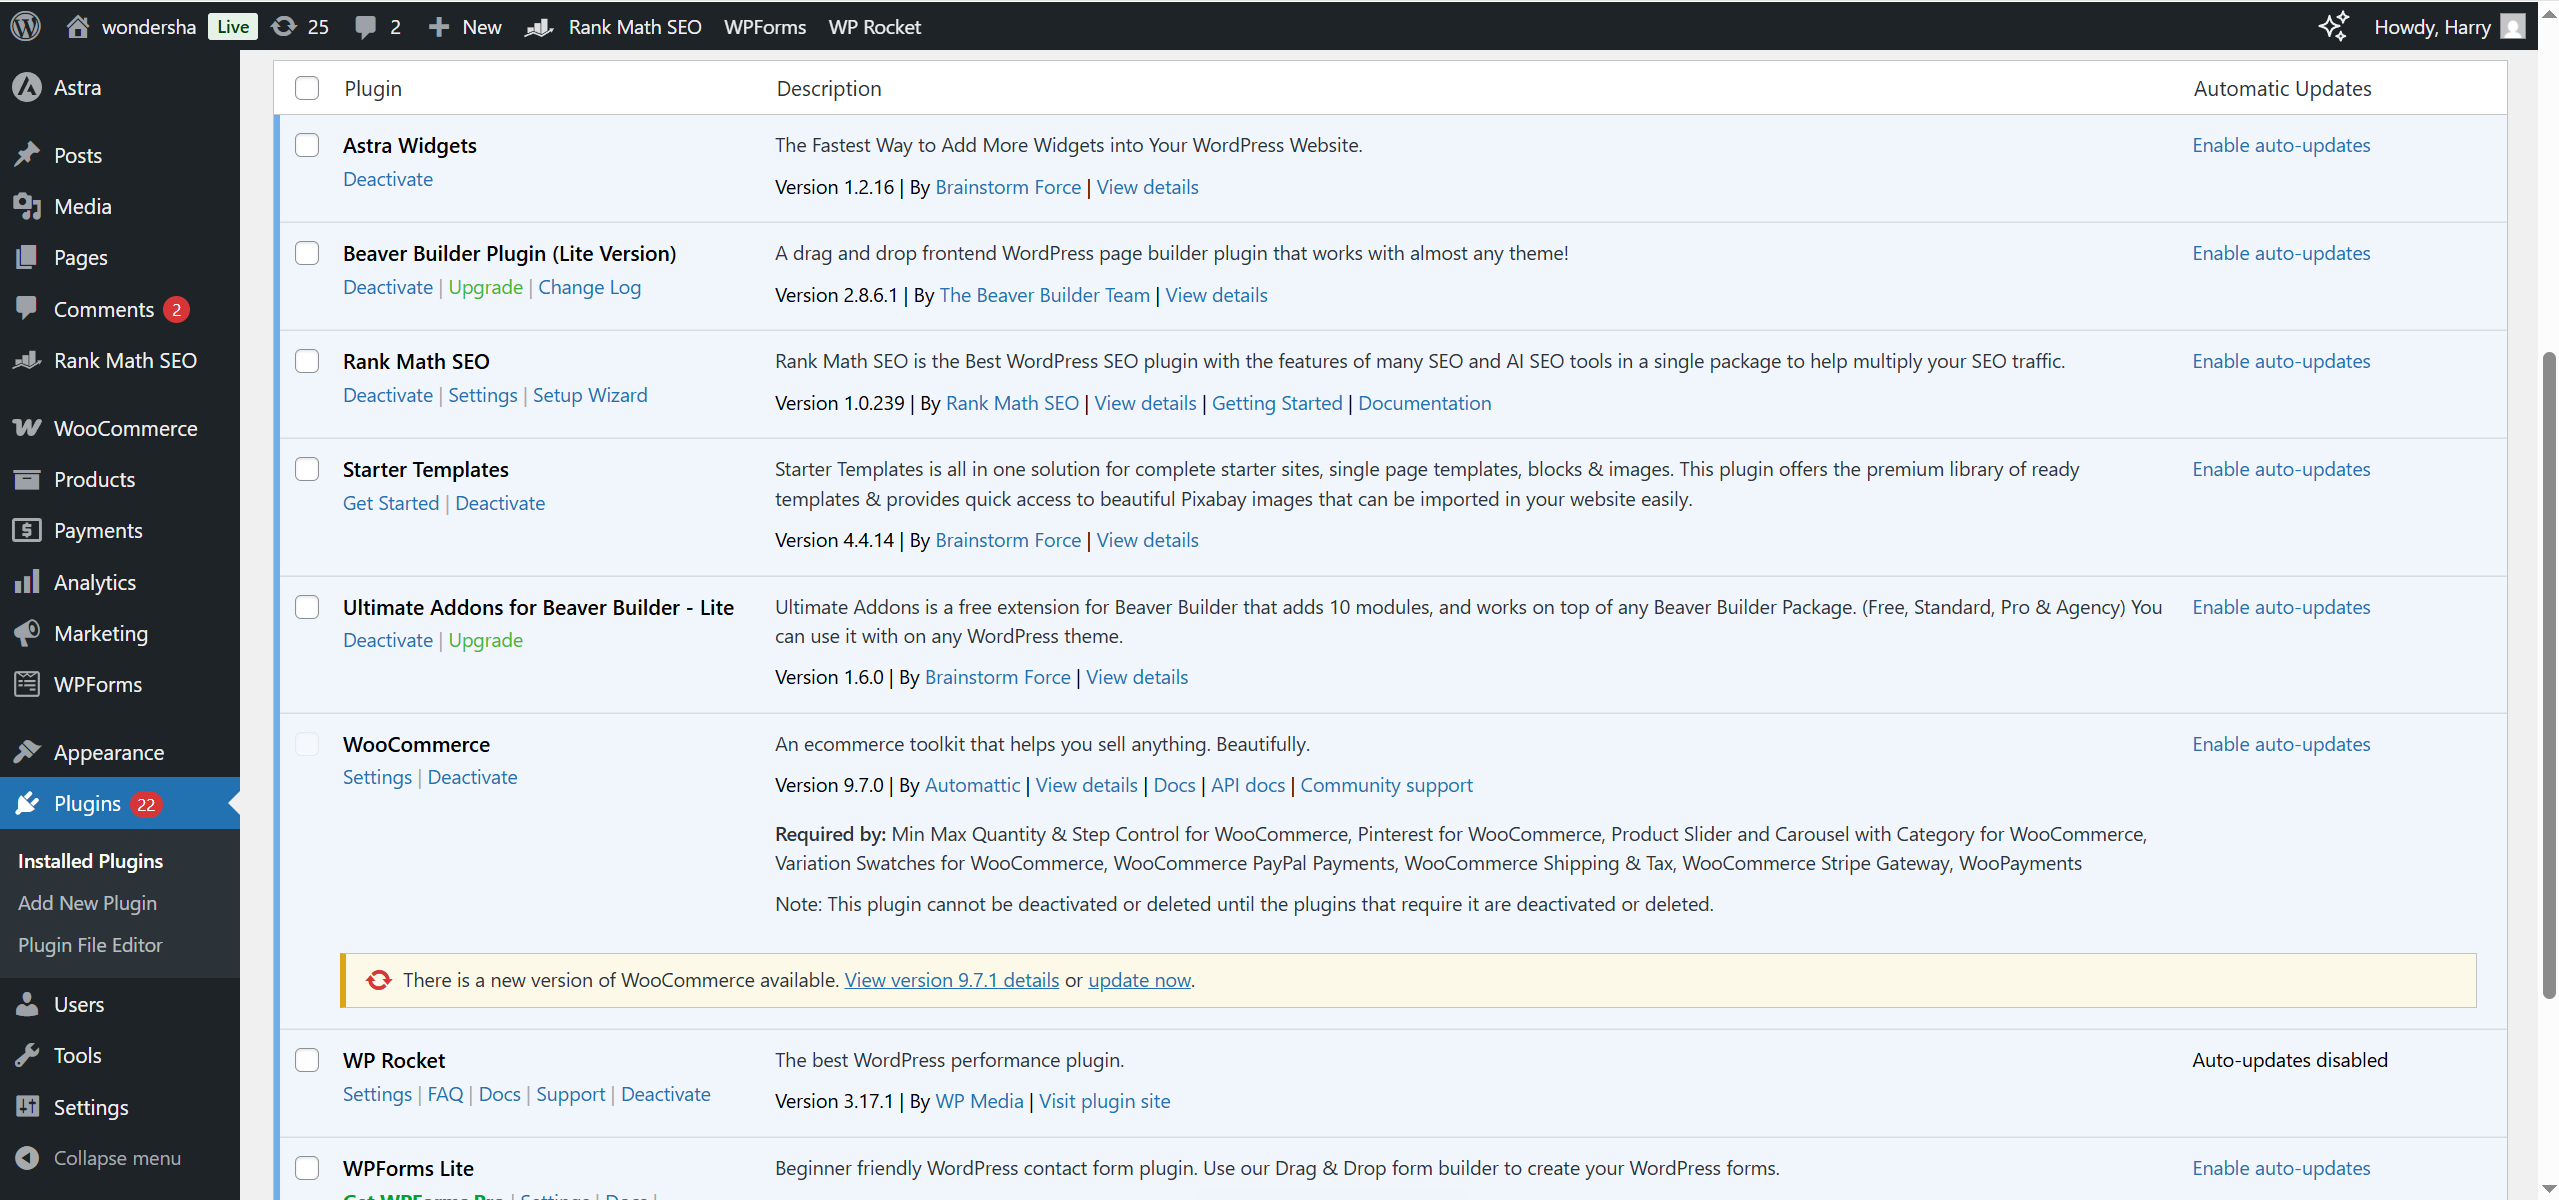This screenshot has width=2559, height=1200.
Task: Open Add New Plugin submenu item
Action: coord(87,902)
